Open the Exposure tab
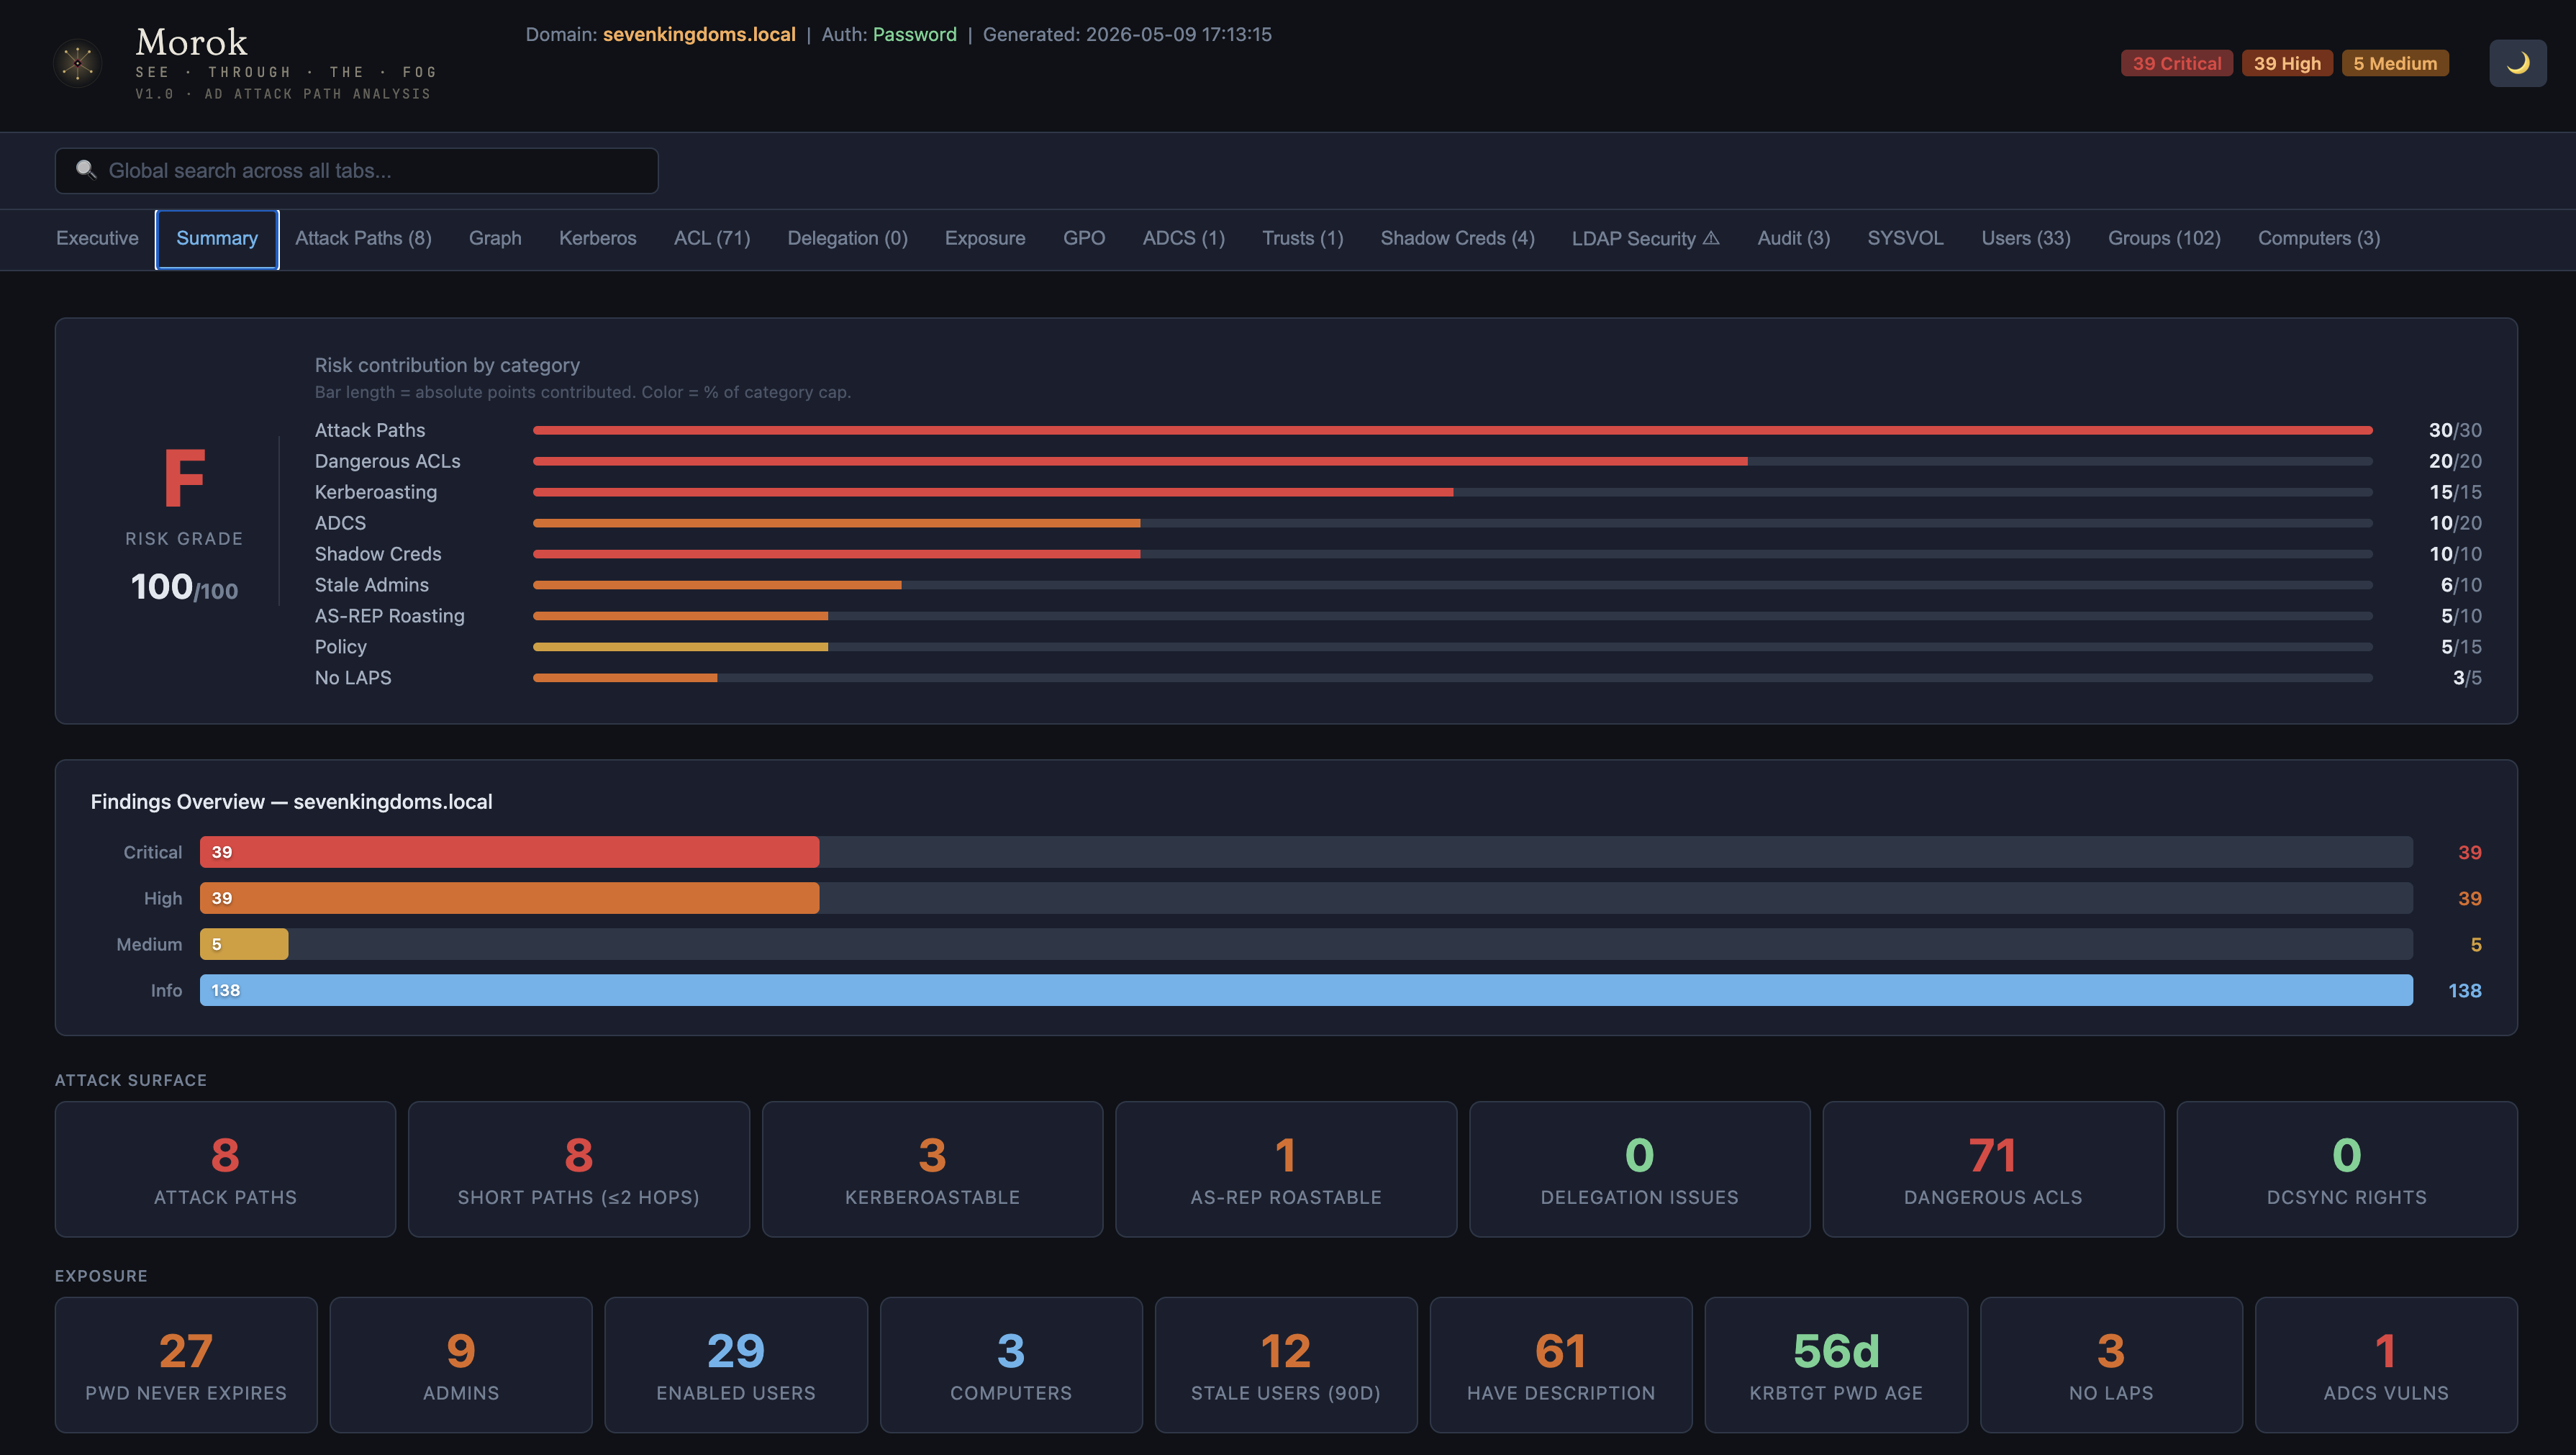2576x1455 pixels. pos(985,238)
